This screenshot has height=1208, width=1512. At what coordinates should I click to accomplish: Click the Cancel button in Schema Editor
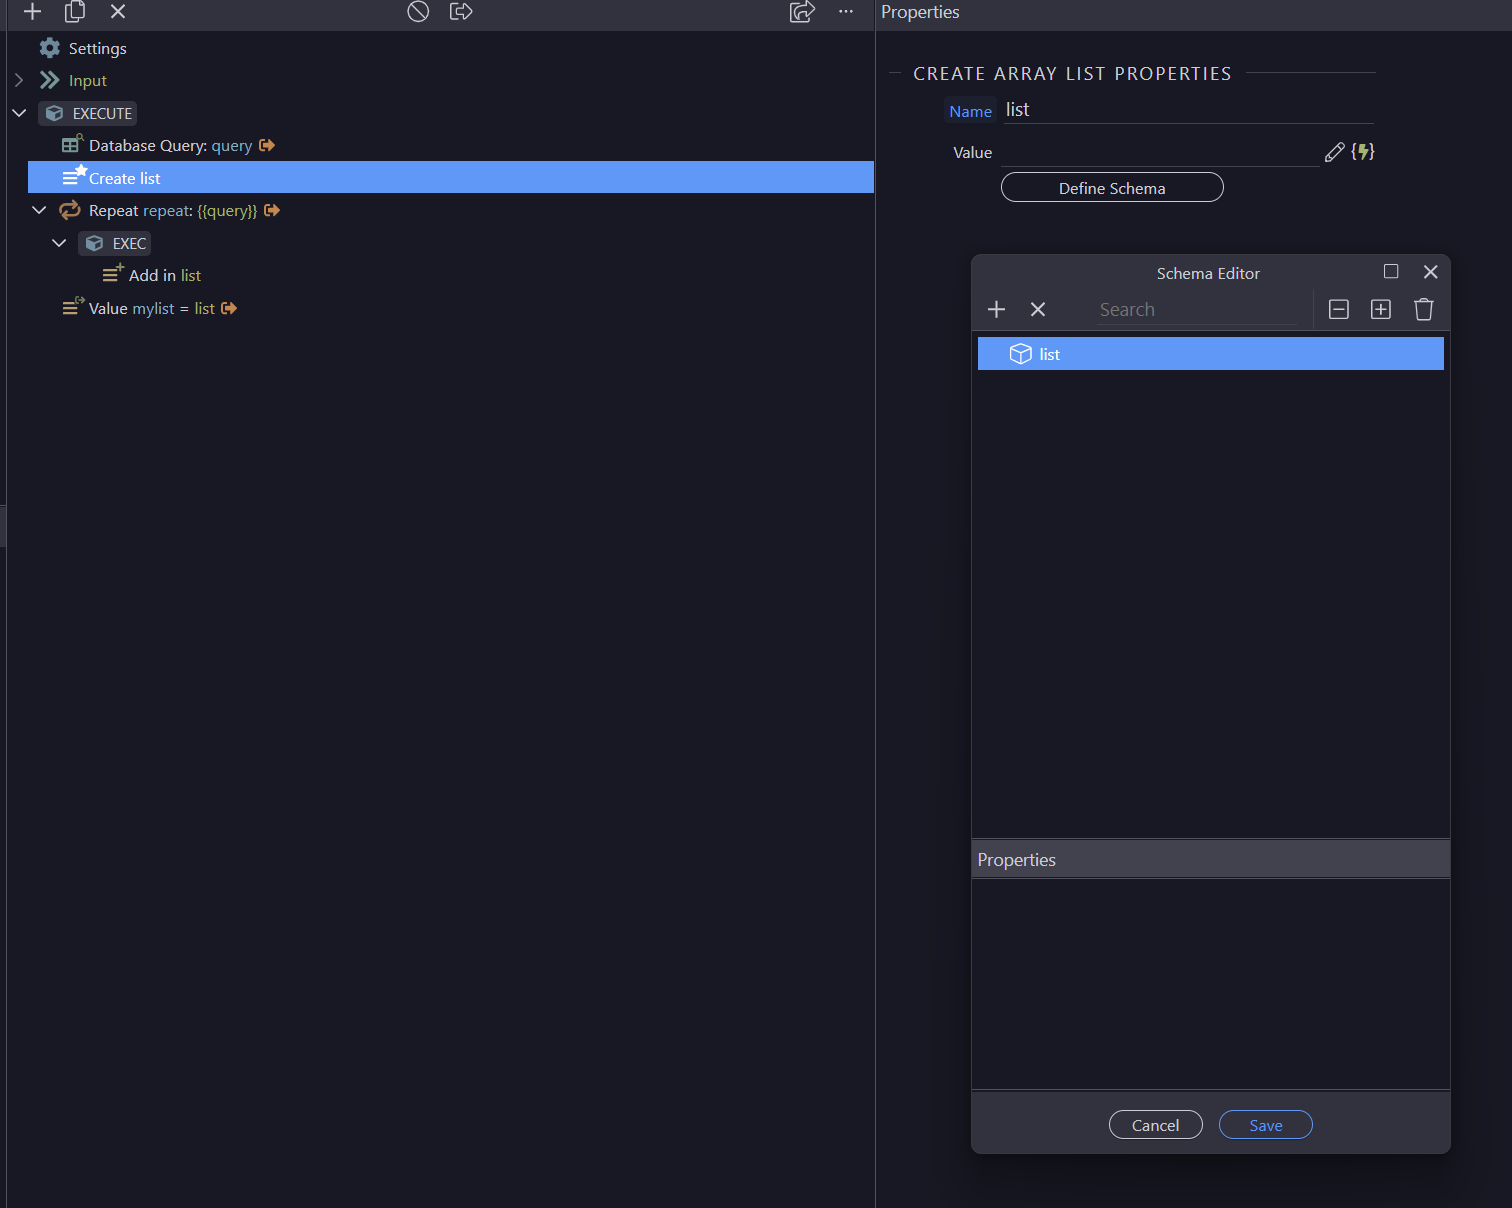[x=1156, y=1125]
